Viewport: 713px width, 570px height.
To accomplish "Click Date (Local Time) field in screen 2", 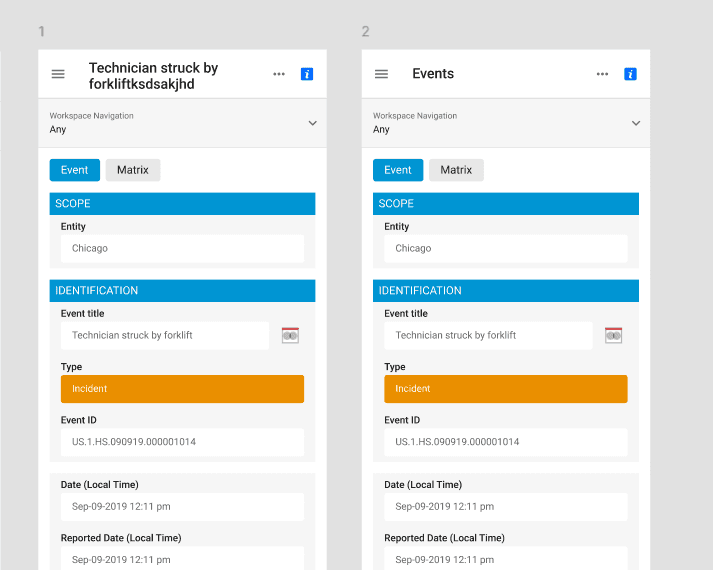I will tap(506, 507).
